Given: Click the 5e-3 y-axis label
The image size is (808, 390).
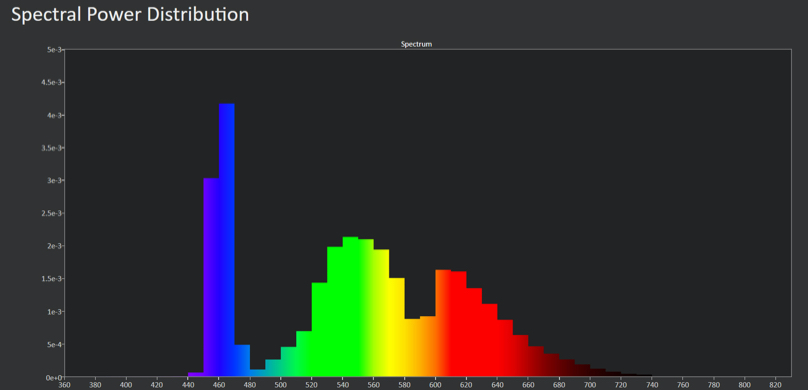Looking at the screenshot, I should (x=54, y=49).
